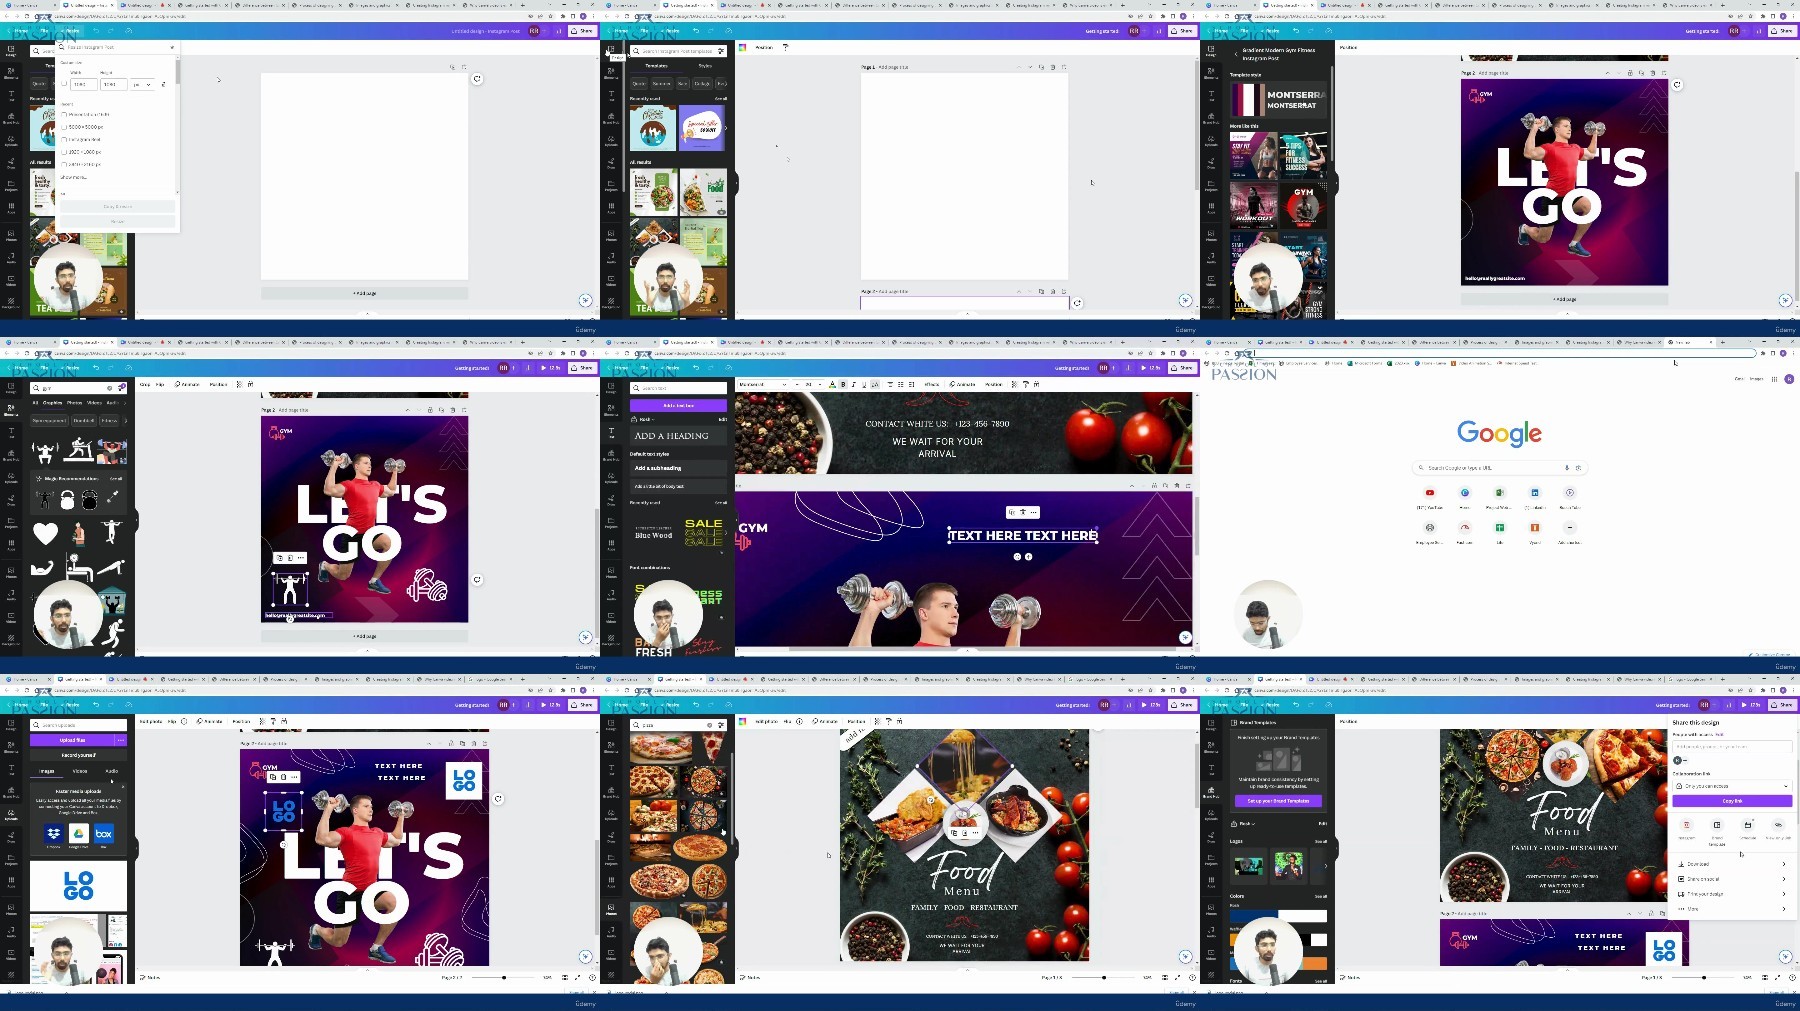
Task: Expand the More option in the share panel
Action: pyautogui.click(x=1732, y=909)
